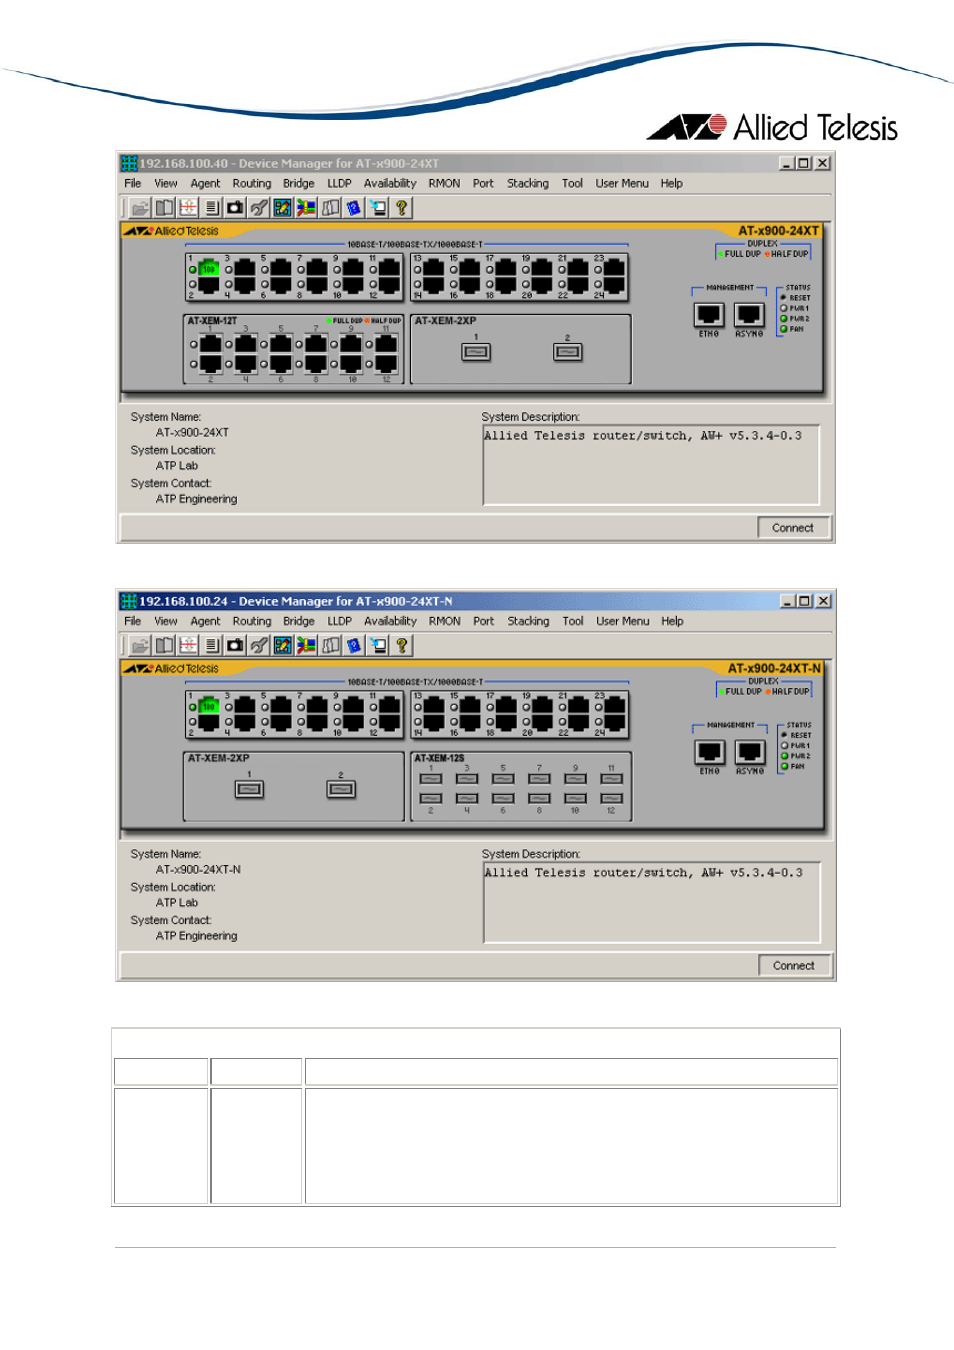Screen dimensions: 954x1350
Task: Select port 24 on the AT-x900-24XT device panel
Action: [x=614, y=285]
